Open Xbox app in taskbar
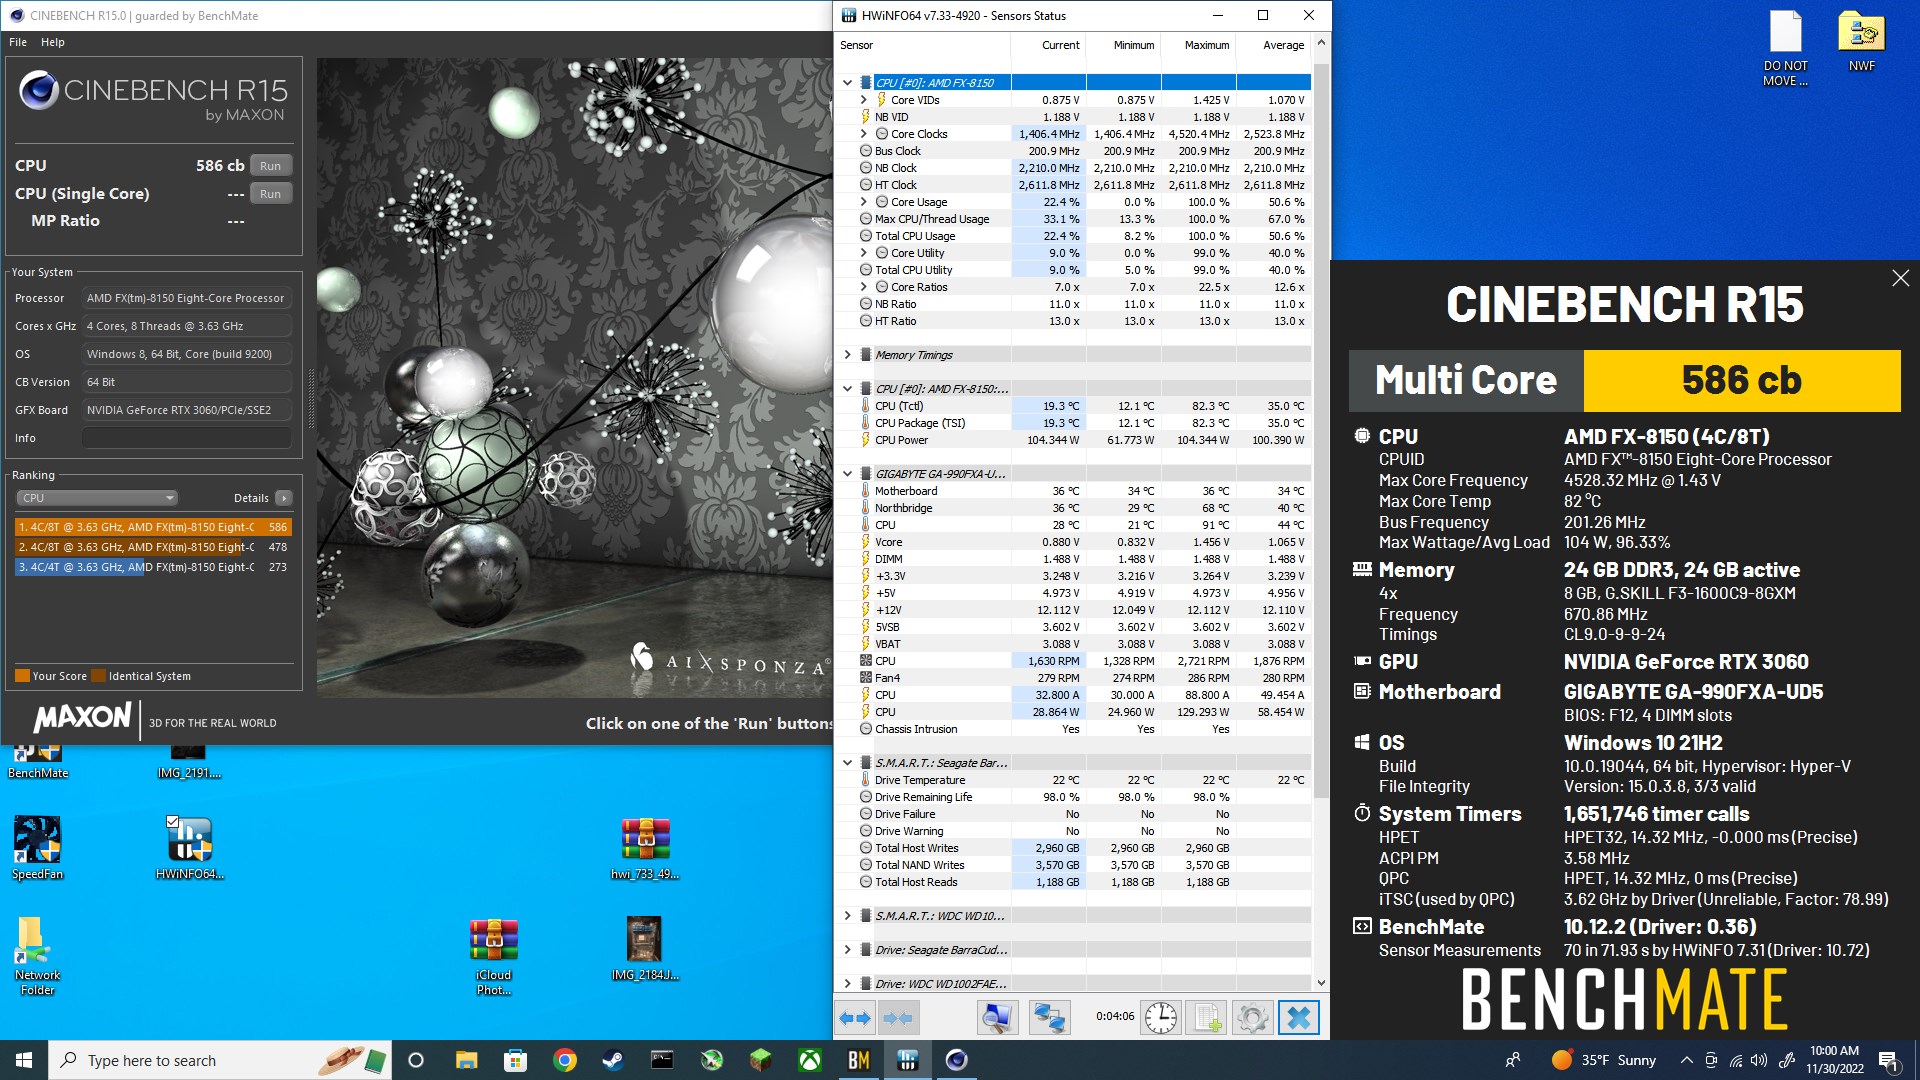 point(809,1060)
